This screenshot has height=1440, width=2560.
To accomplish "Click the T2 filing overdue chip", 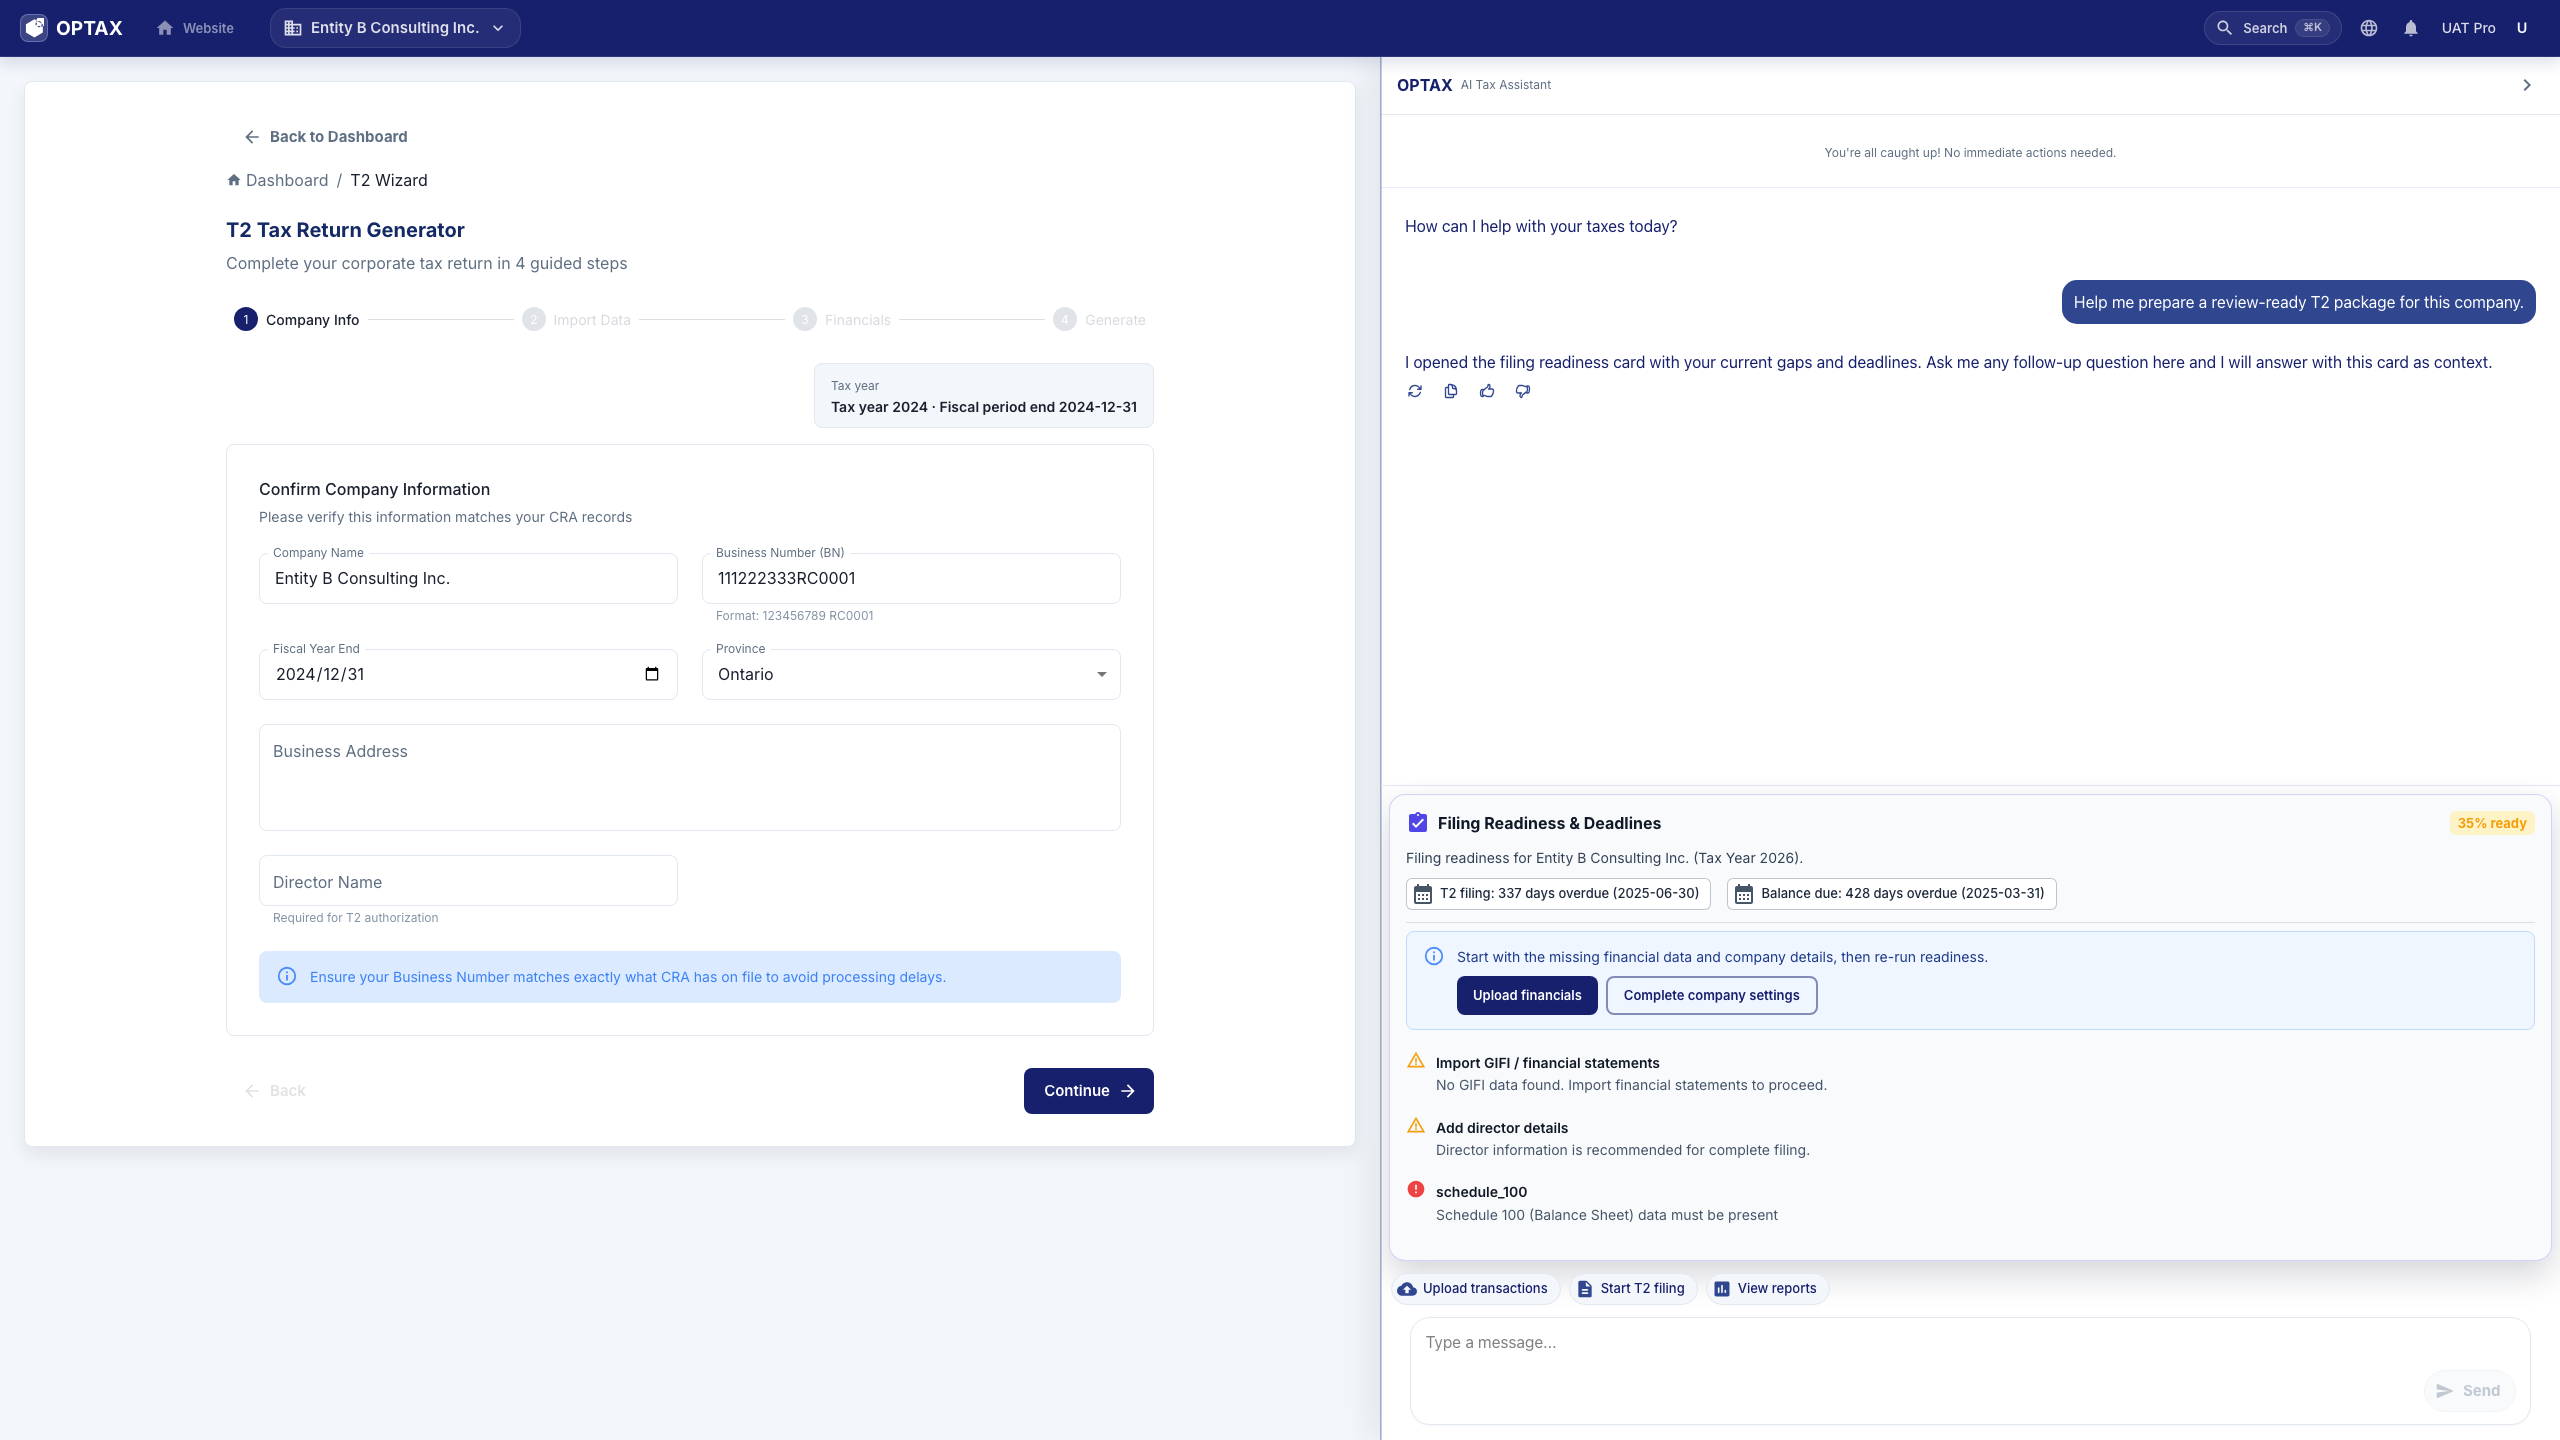I will (1558, 894).
